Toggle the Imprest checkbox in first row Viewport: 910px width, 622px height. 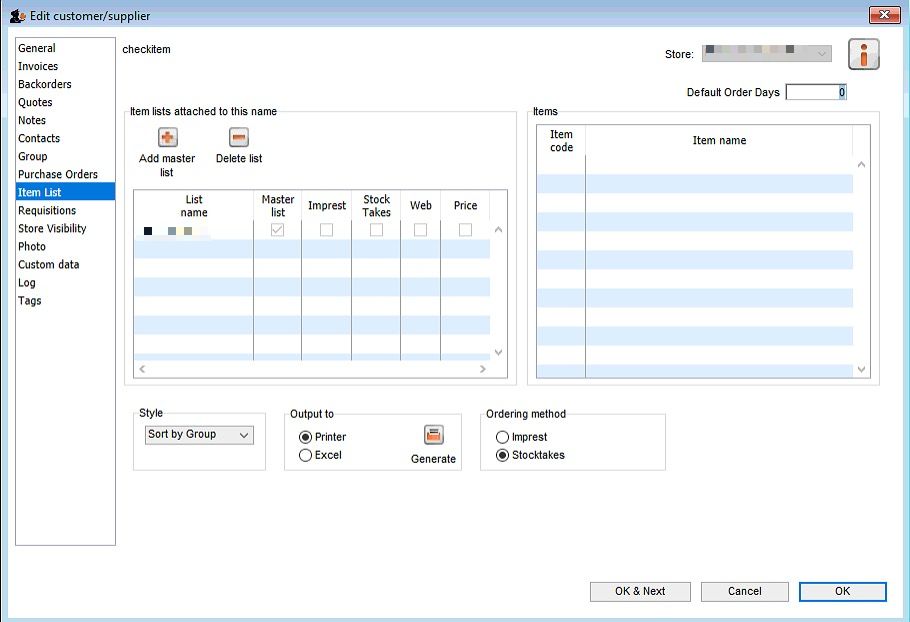(326, 230)
